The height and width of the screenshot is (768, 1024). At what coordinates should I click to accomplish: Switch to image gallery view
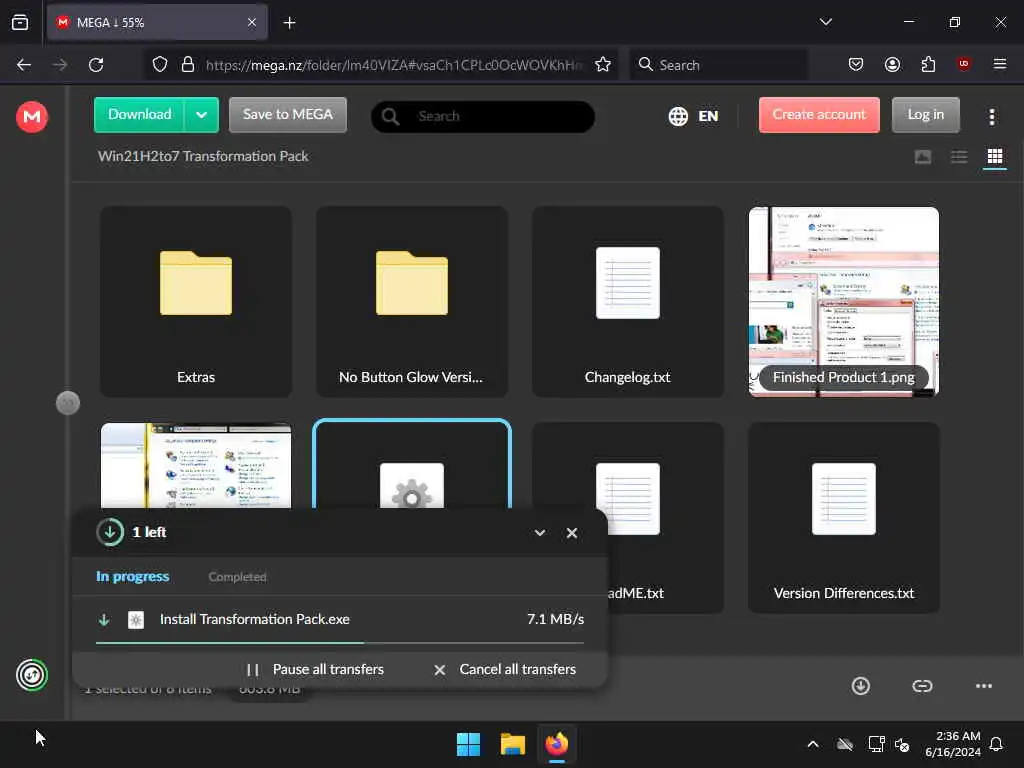(922, 157)
